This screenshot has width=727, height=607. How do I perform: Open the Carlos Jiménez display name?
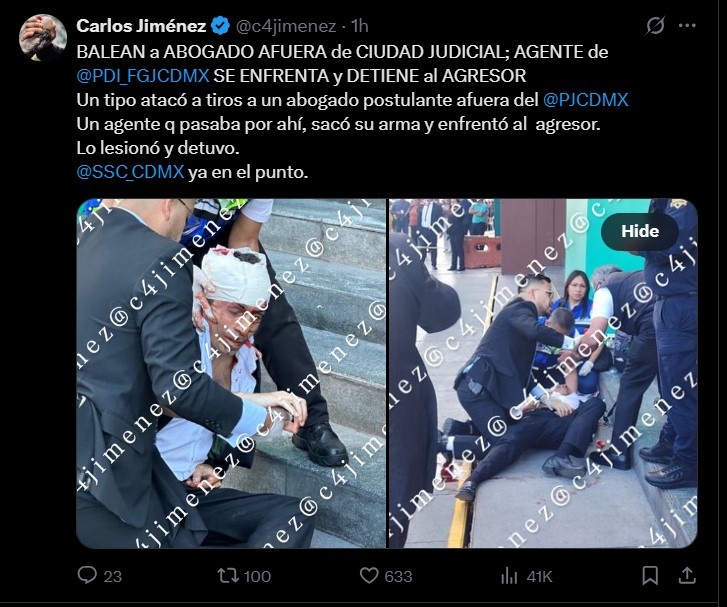pos(141,26)
